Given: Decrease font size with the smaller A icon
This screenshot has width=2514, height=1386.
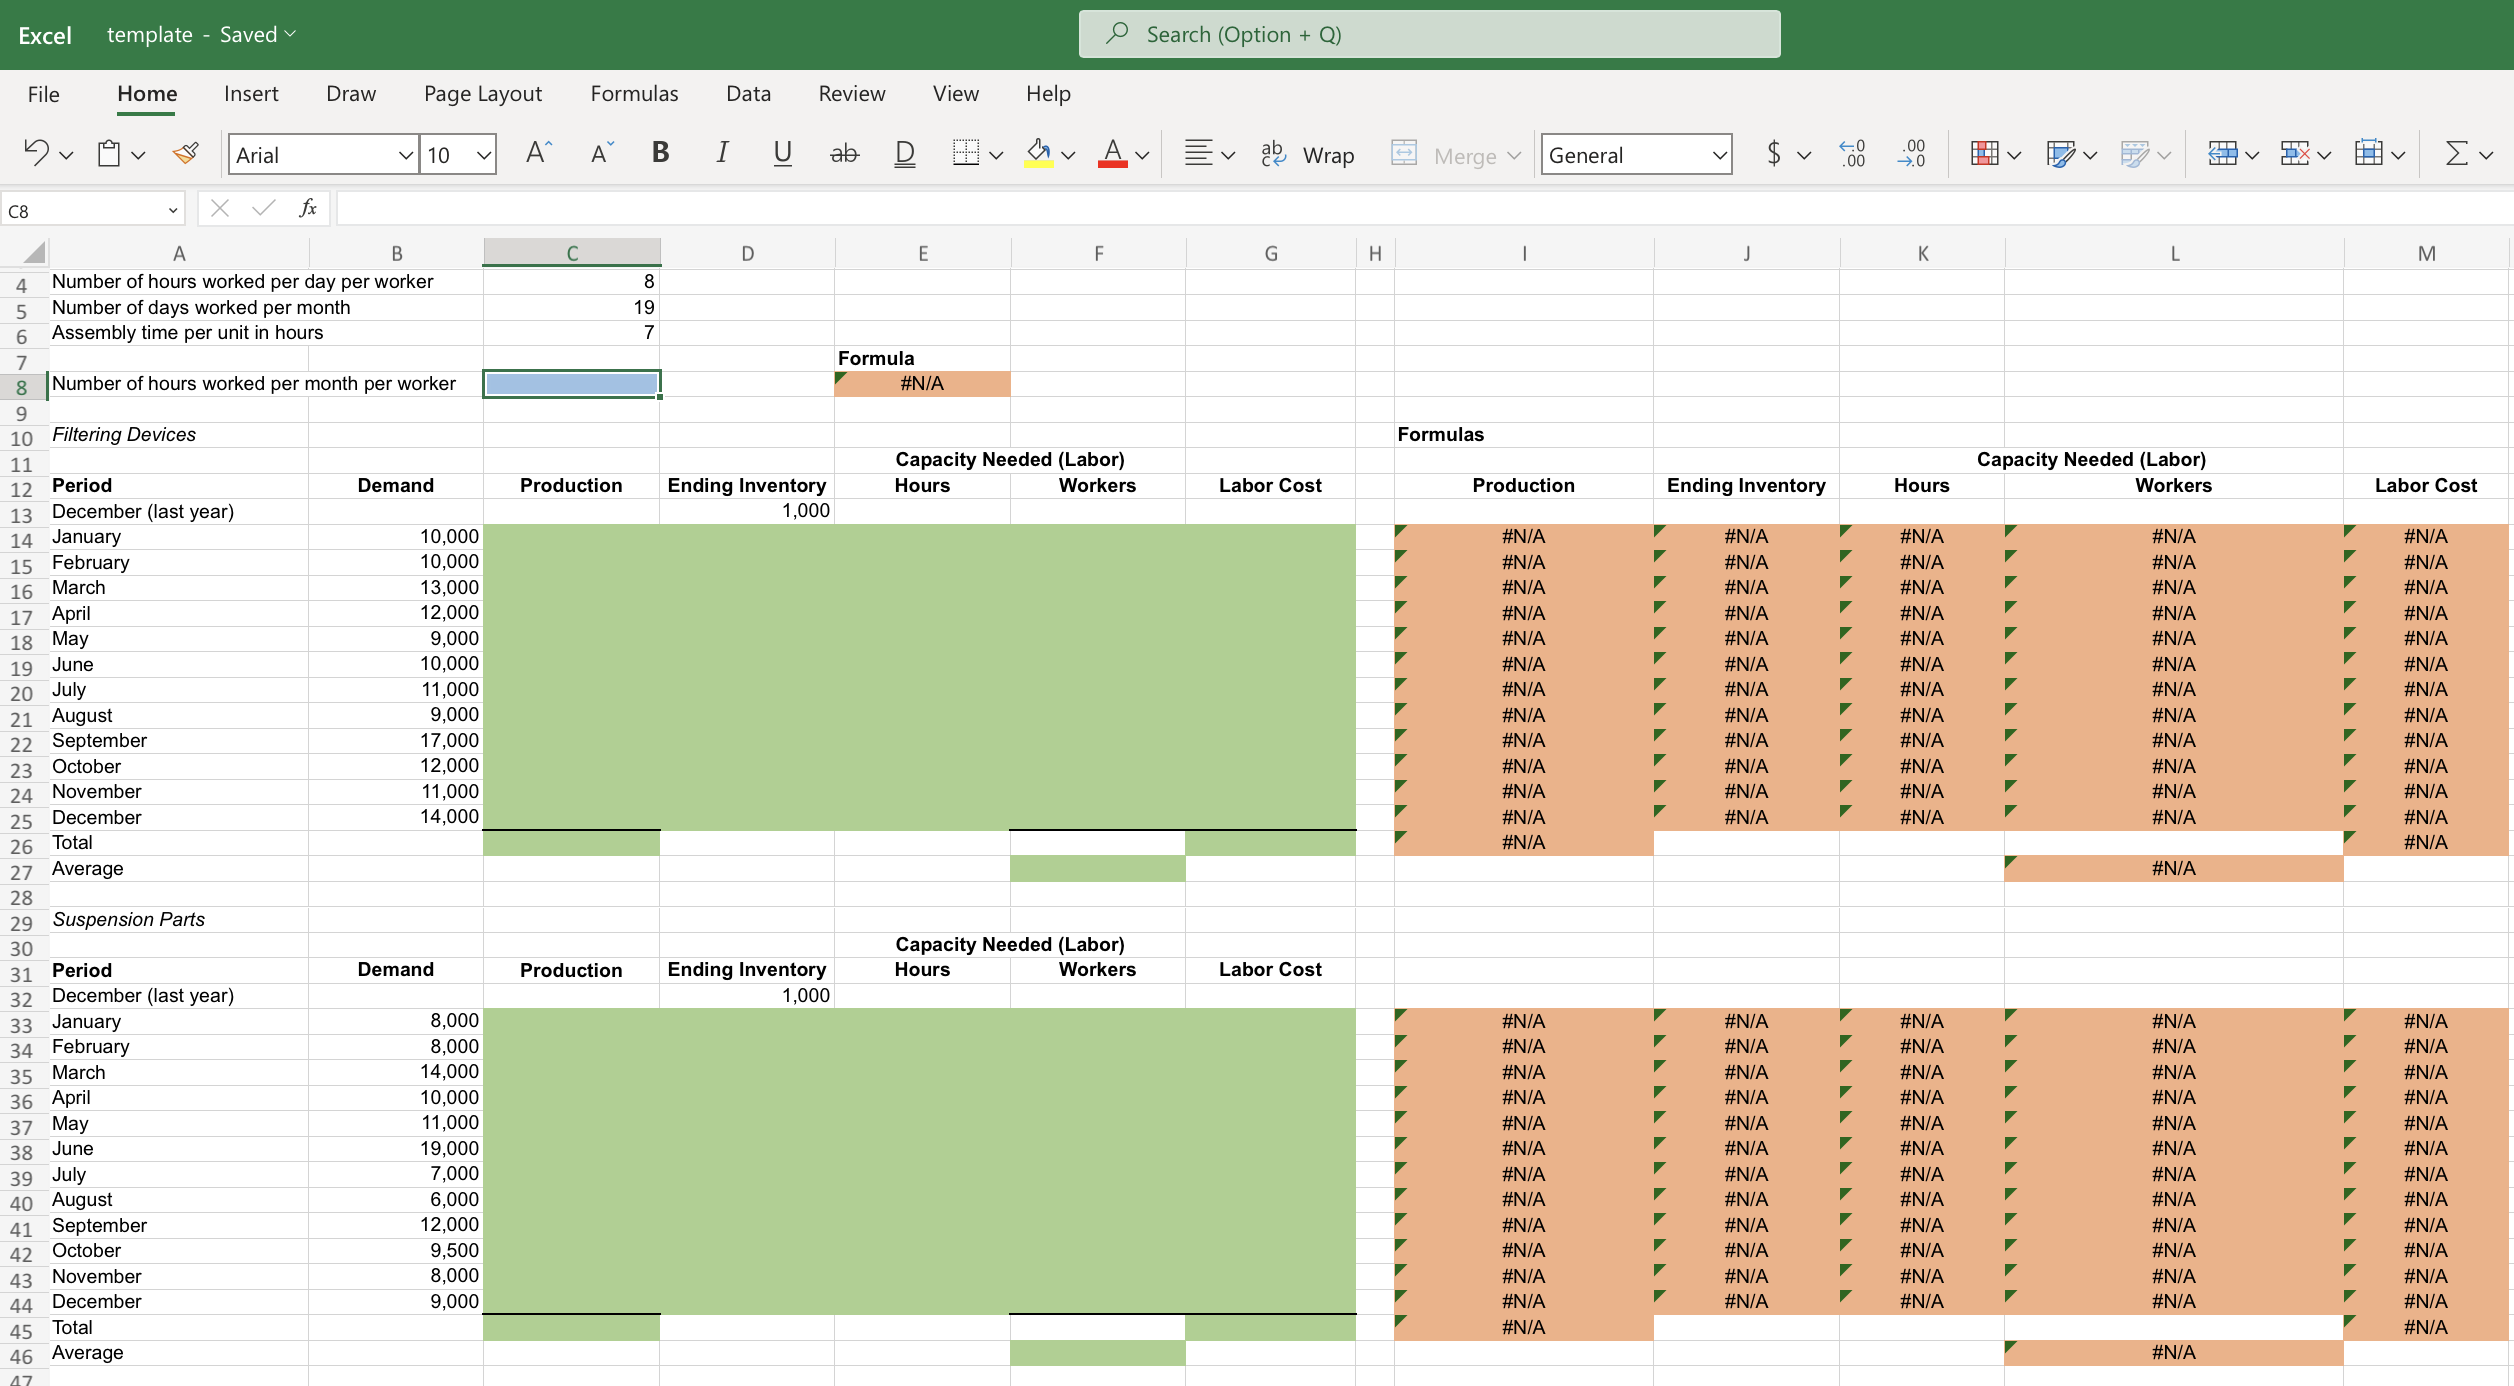Looking at the screenshot, I should (601, 153).
